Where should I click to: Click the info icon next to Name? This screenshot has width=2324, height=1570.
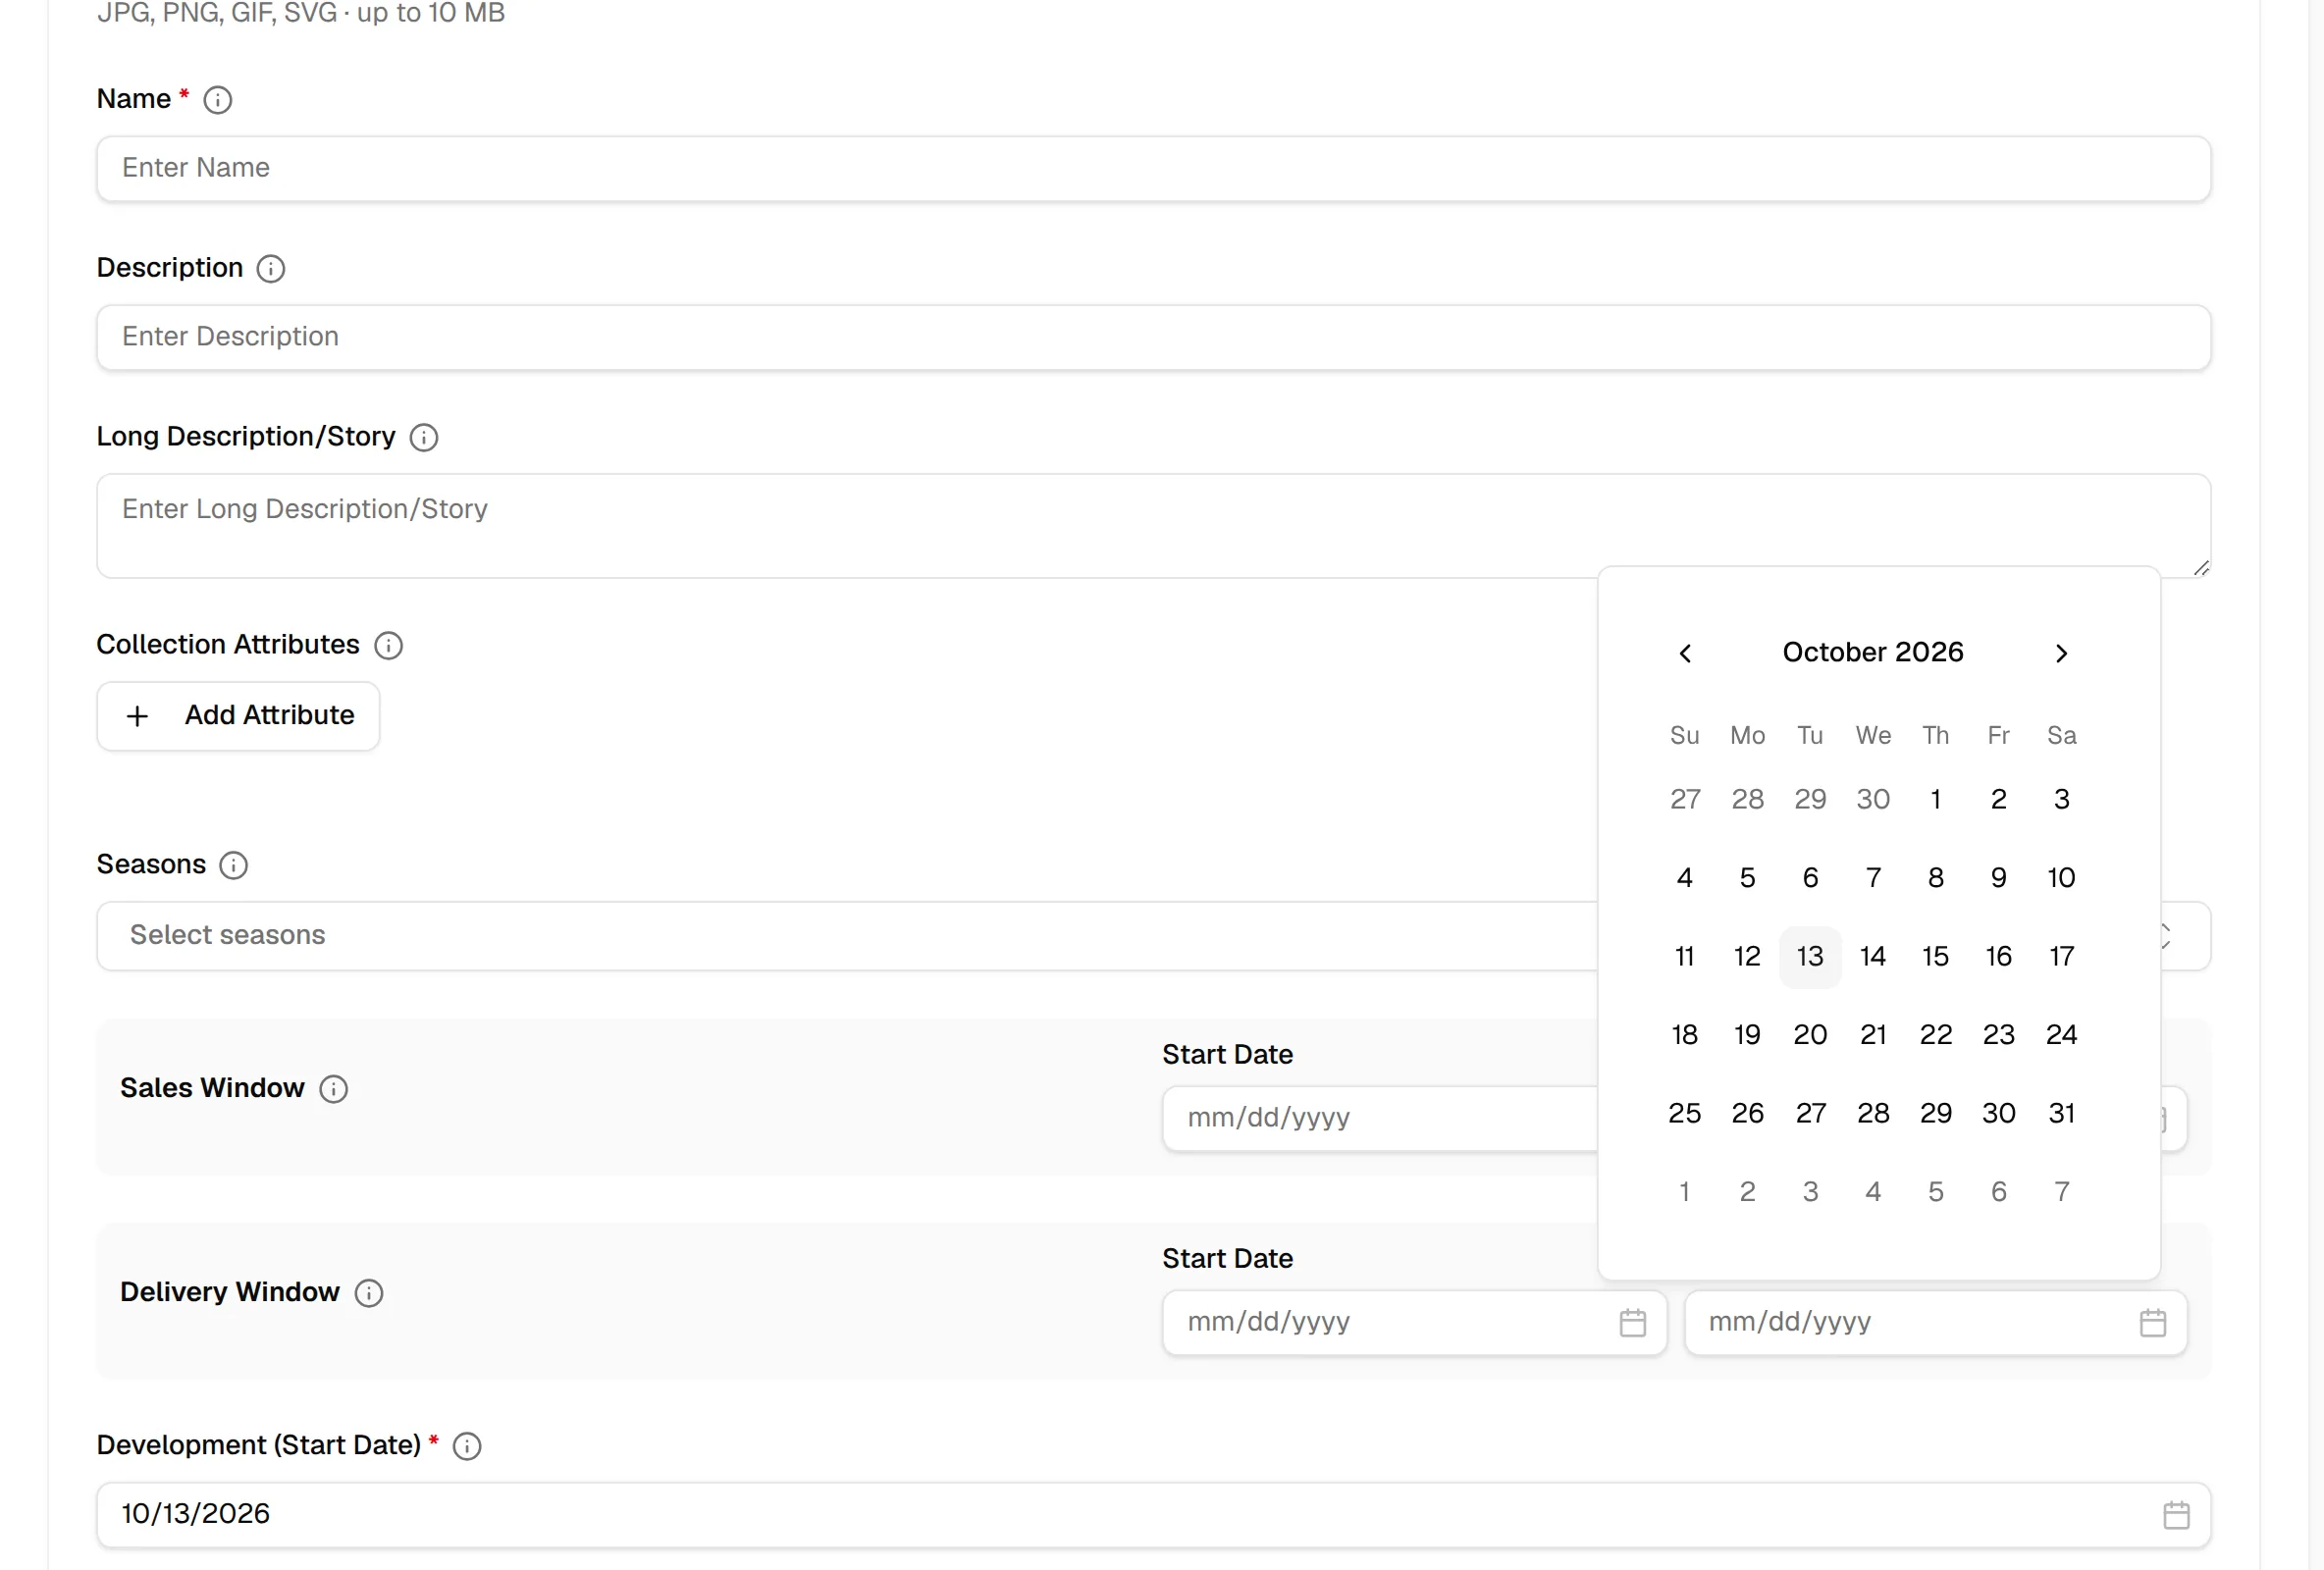217,100
